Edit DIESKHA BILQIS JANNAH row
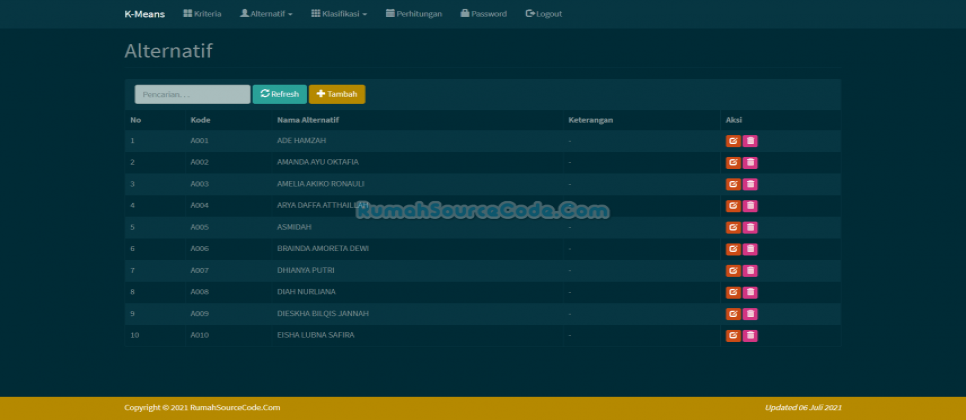The image size is (966, 420). click(733, 314)
